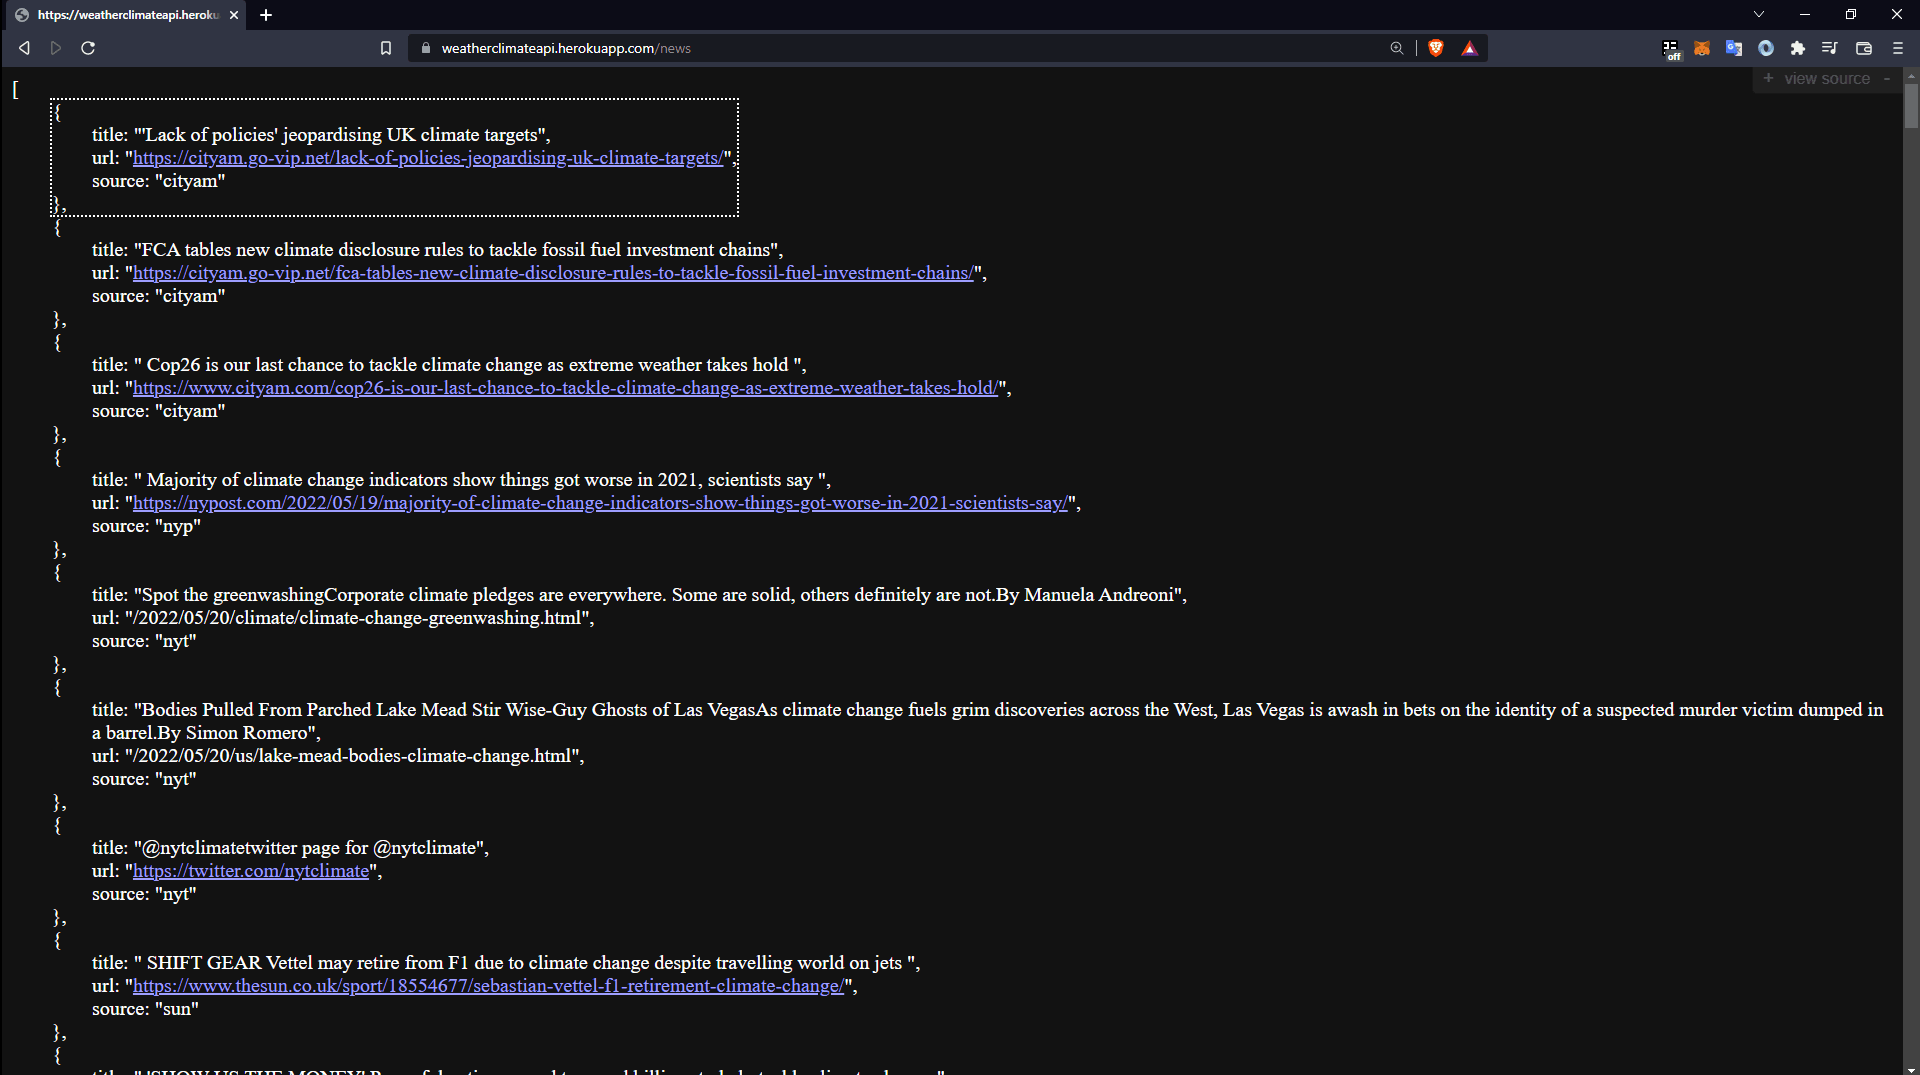Restore down the browser window
1920x1075 pixels.
[x=1851, y=14]
